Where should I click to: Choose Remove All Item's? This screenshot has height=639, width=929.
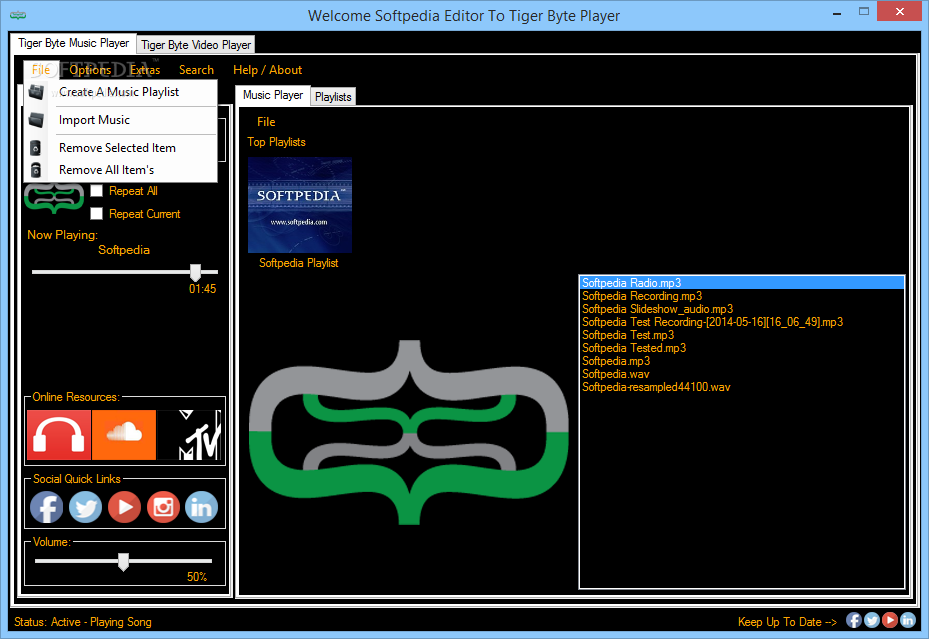pos(120,170)
